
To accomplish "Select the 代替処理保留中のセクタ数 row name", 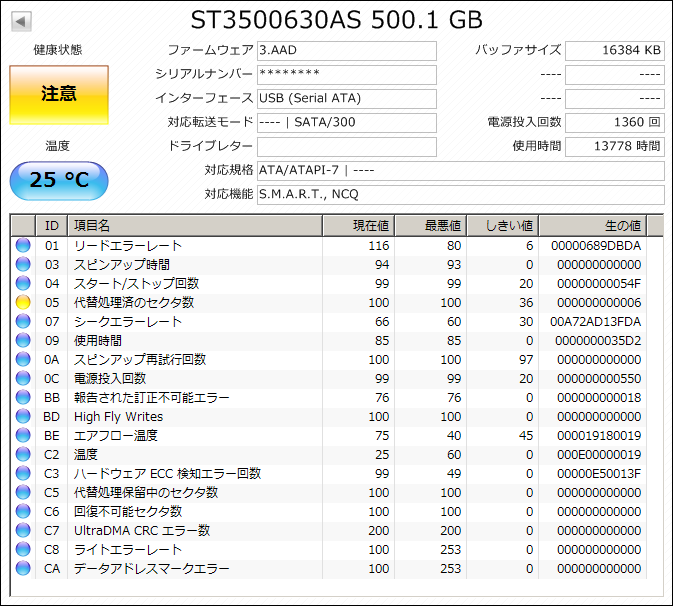I will pyautogui.click(x=146, y=492).
